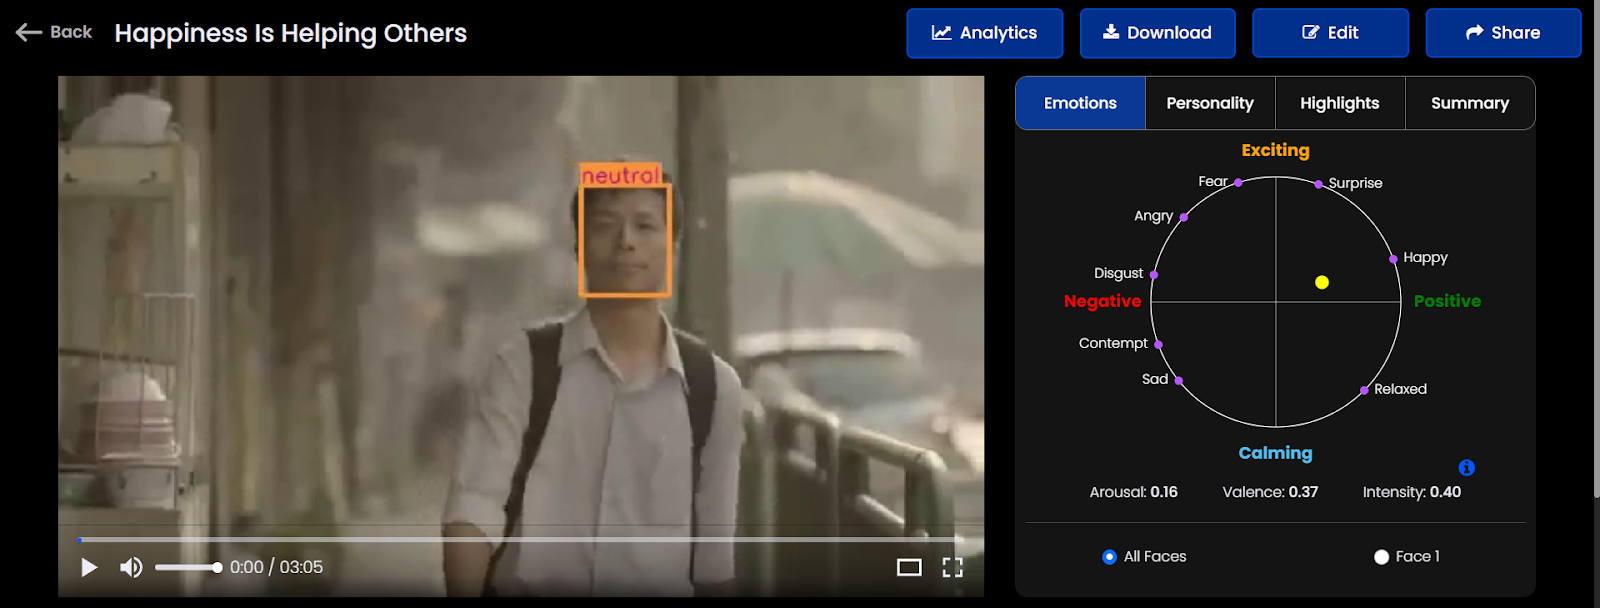Click the orange face detection box
Screen dimensions: 1600x608
(625, 240)
